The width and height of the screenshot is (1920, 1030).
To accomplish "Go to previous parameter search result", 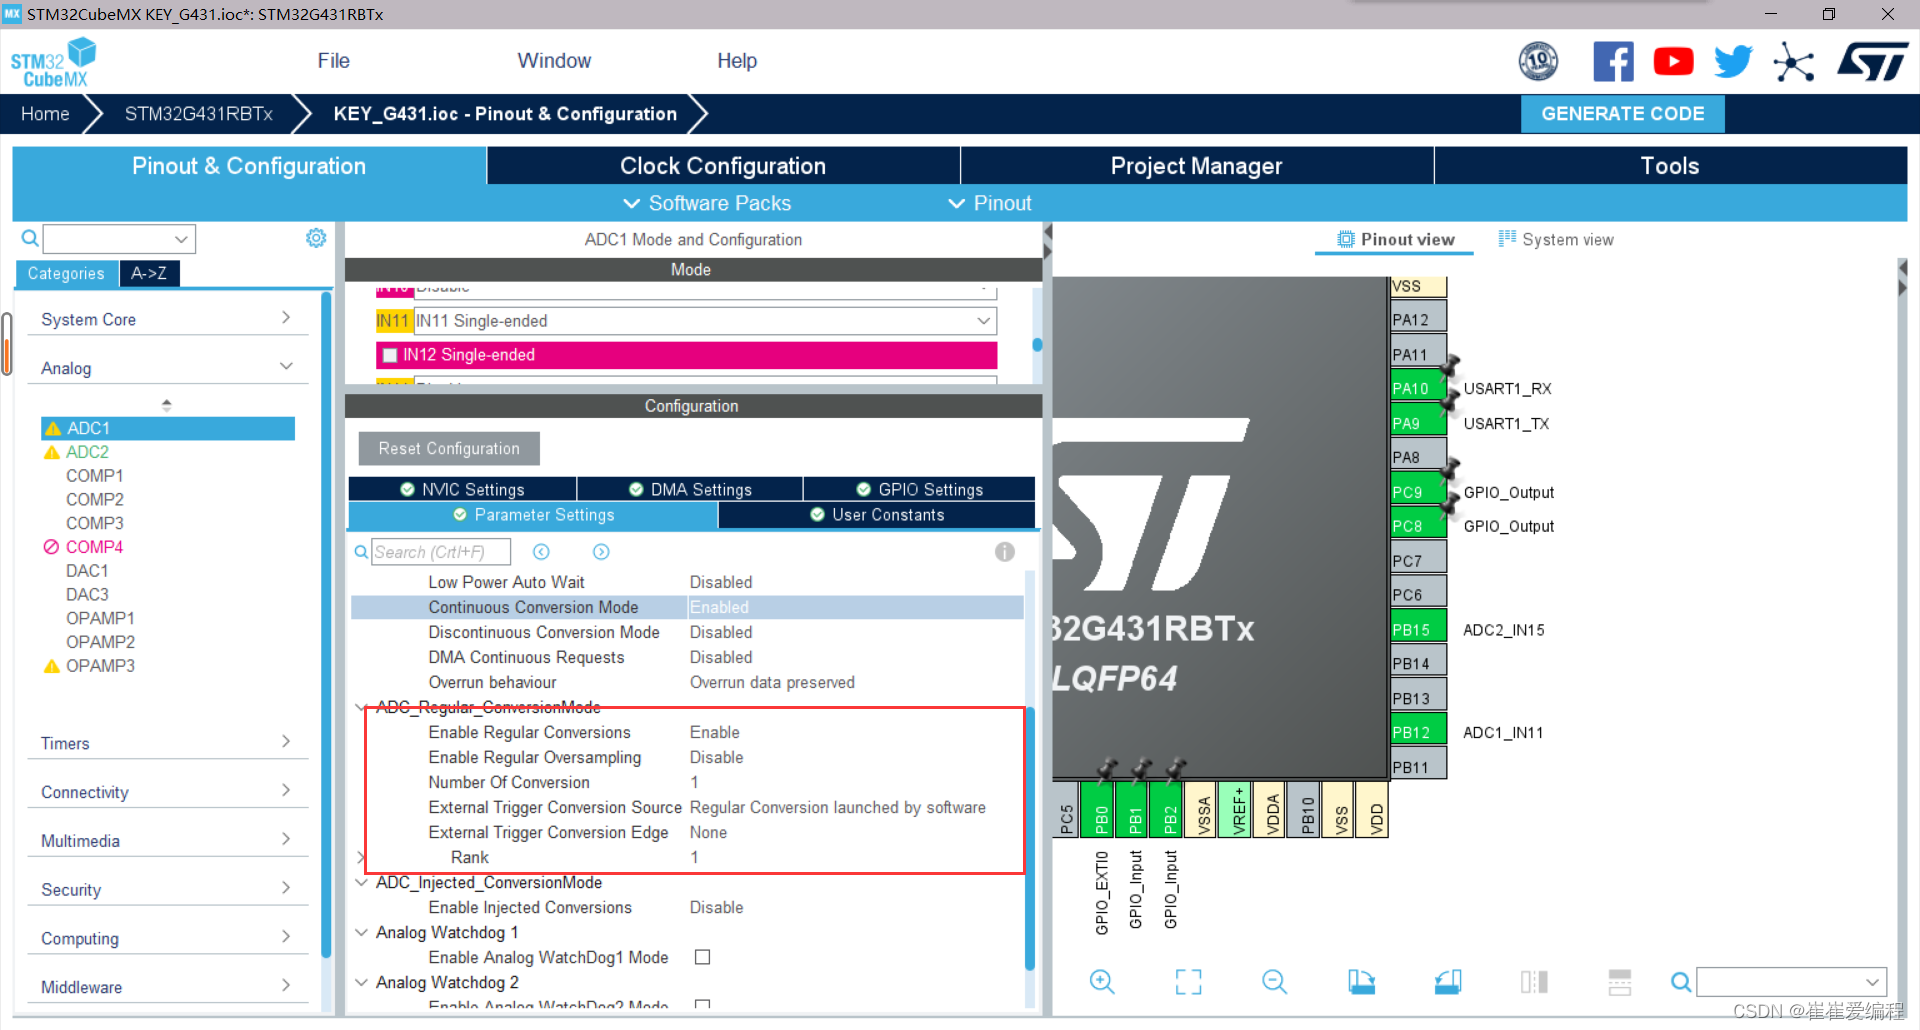I will (x=541, y=552).
